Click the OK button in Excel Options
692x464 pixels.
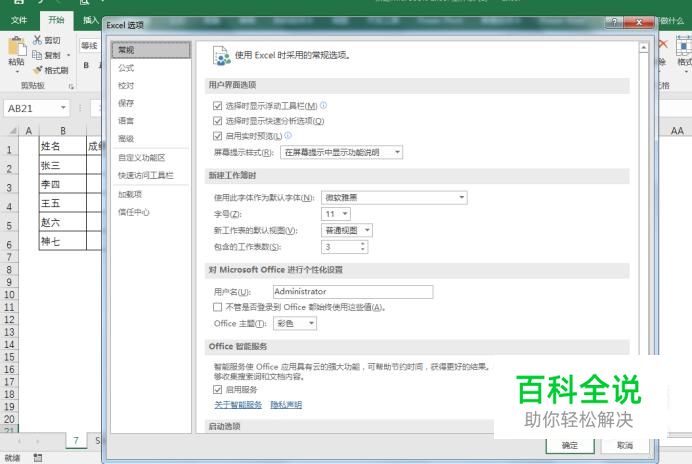click(570, 445)
